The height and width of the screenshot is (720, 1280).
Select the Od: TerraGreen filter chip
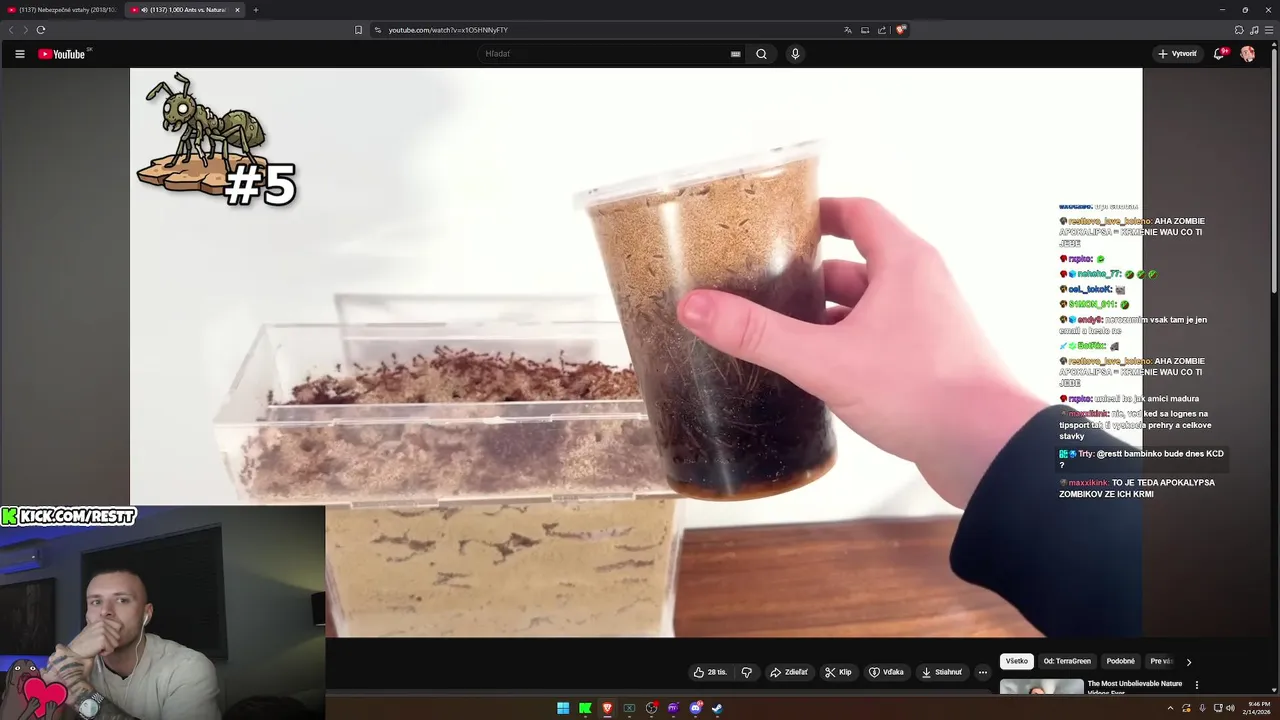(x=1067, y=661)
